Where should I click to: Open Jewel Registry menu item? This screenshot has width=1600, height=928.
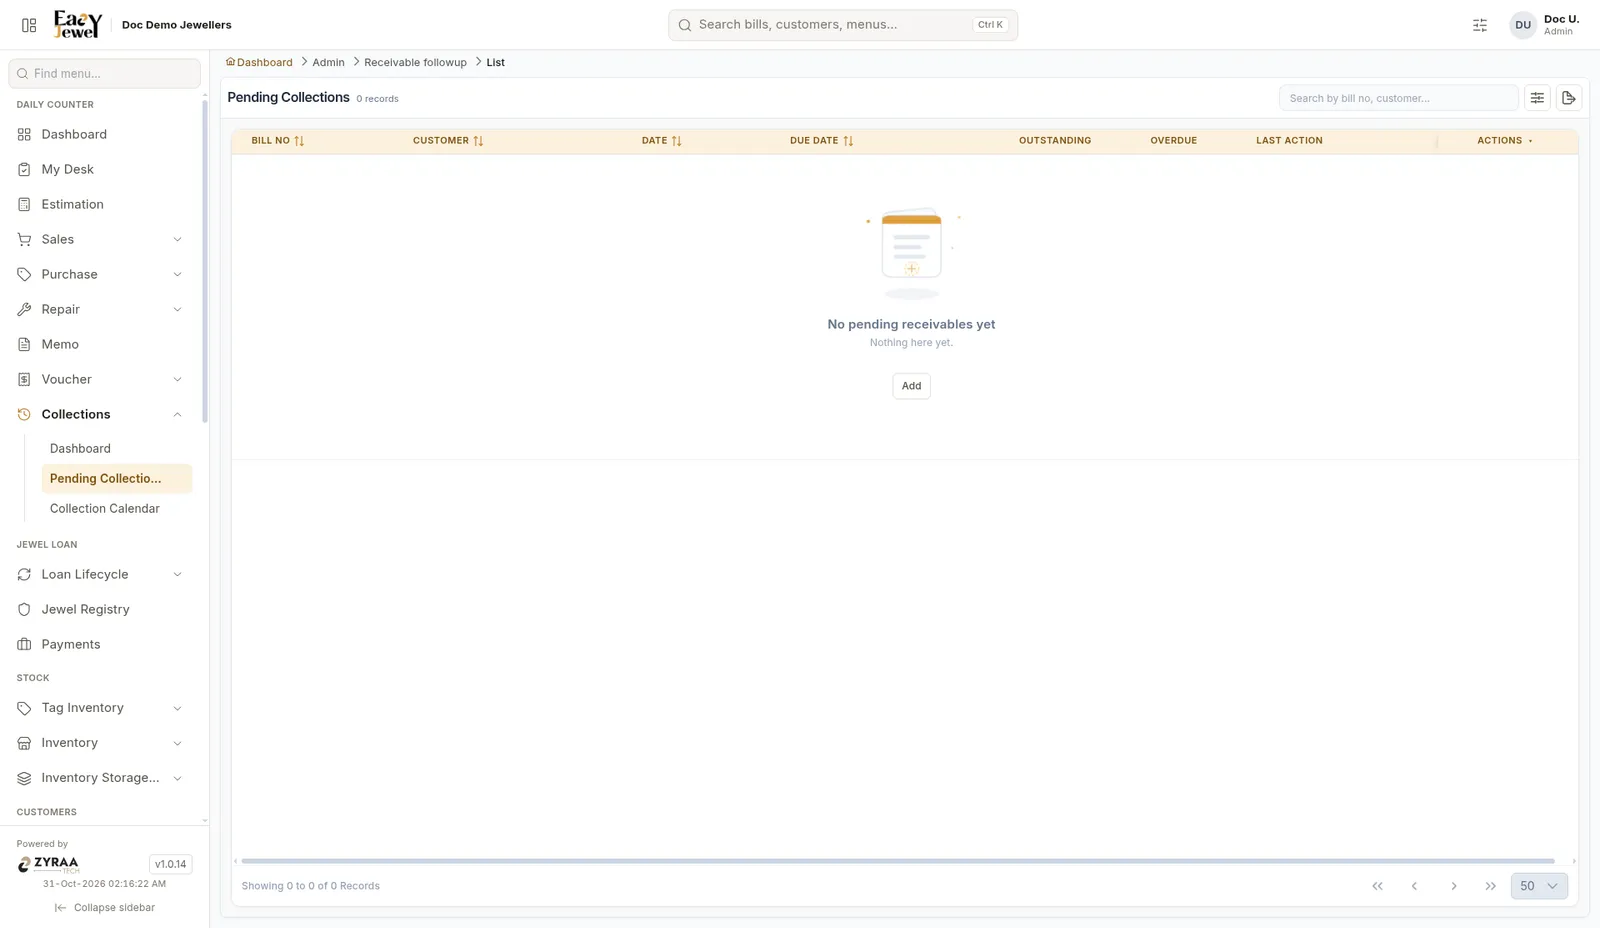click(100, 609)
